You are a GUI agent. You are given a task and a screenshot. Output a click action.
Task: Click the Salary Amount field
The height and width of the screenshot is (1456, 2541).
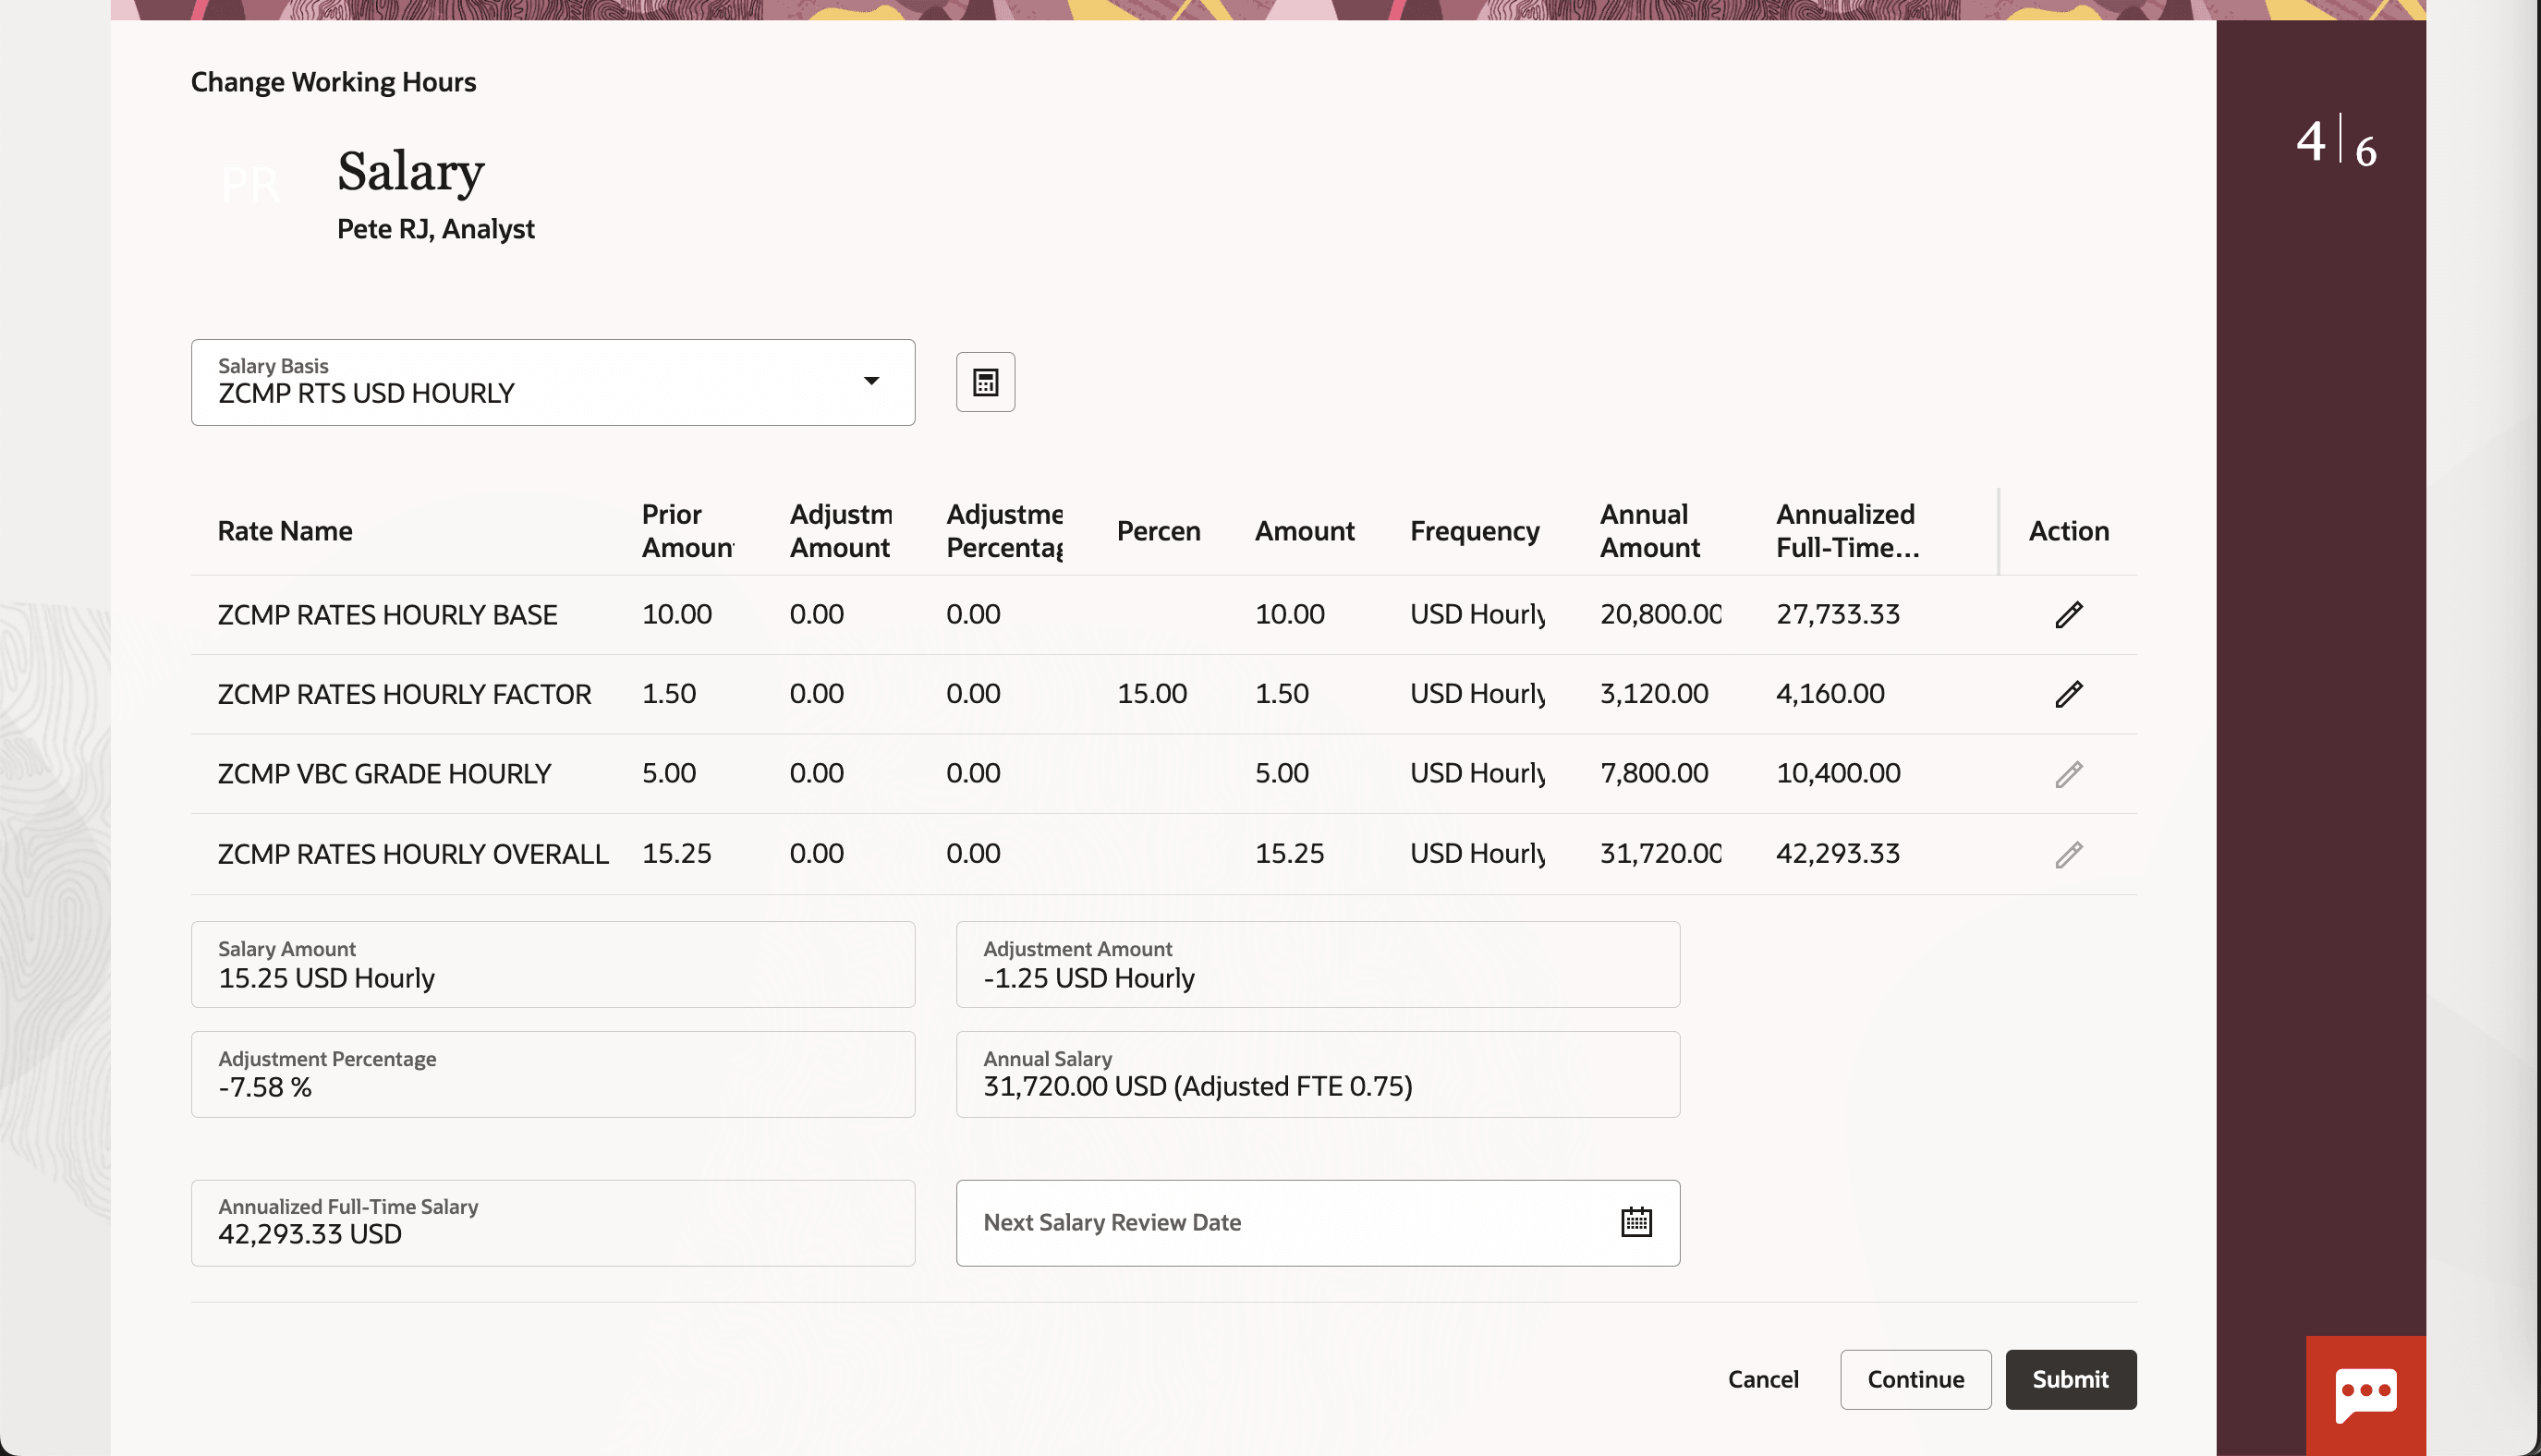(x=552, y=964)
